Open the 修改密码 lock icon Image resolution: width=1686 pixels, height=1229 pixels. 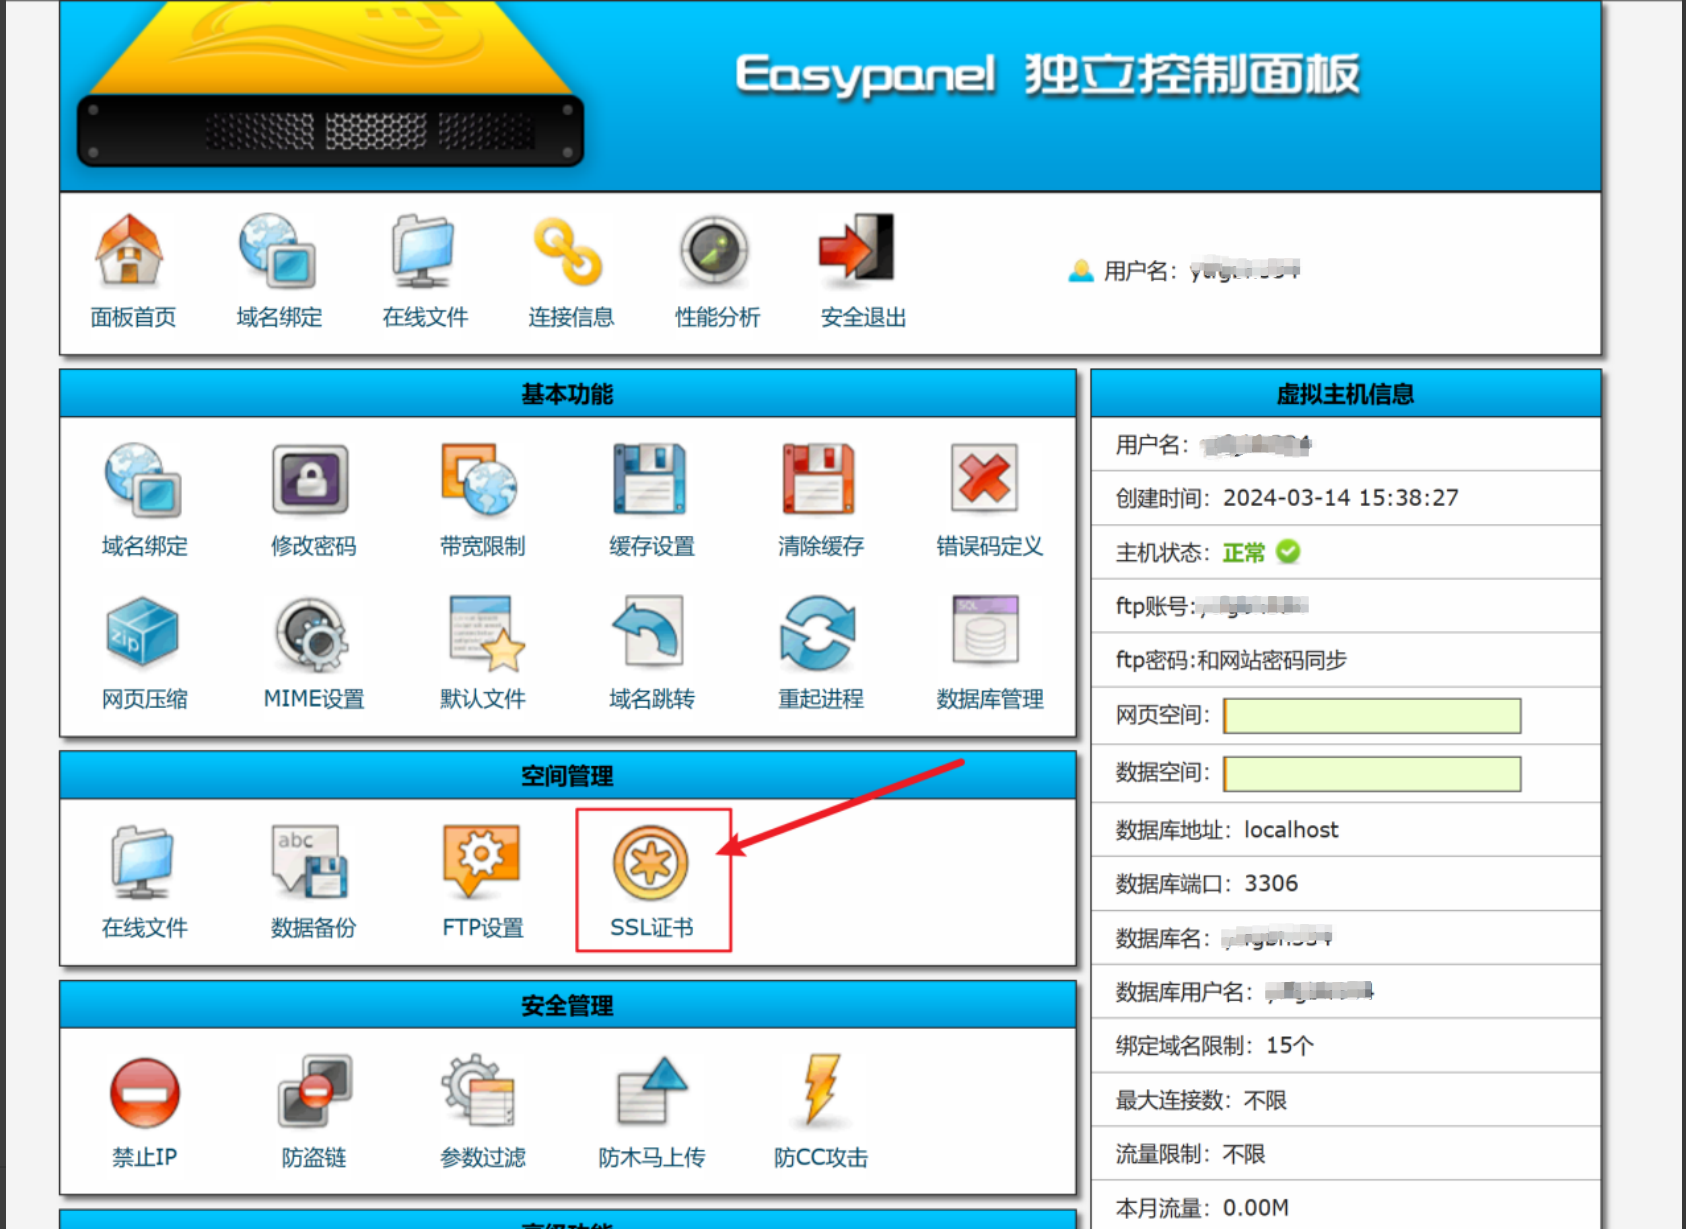point(311,479)
